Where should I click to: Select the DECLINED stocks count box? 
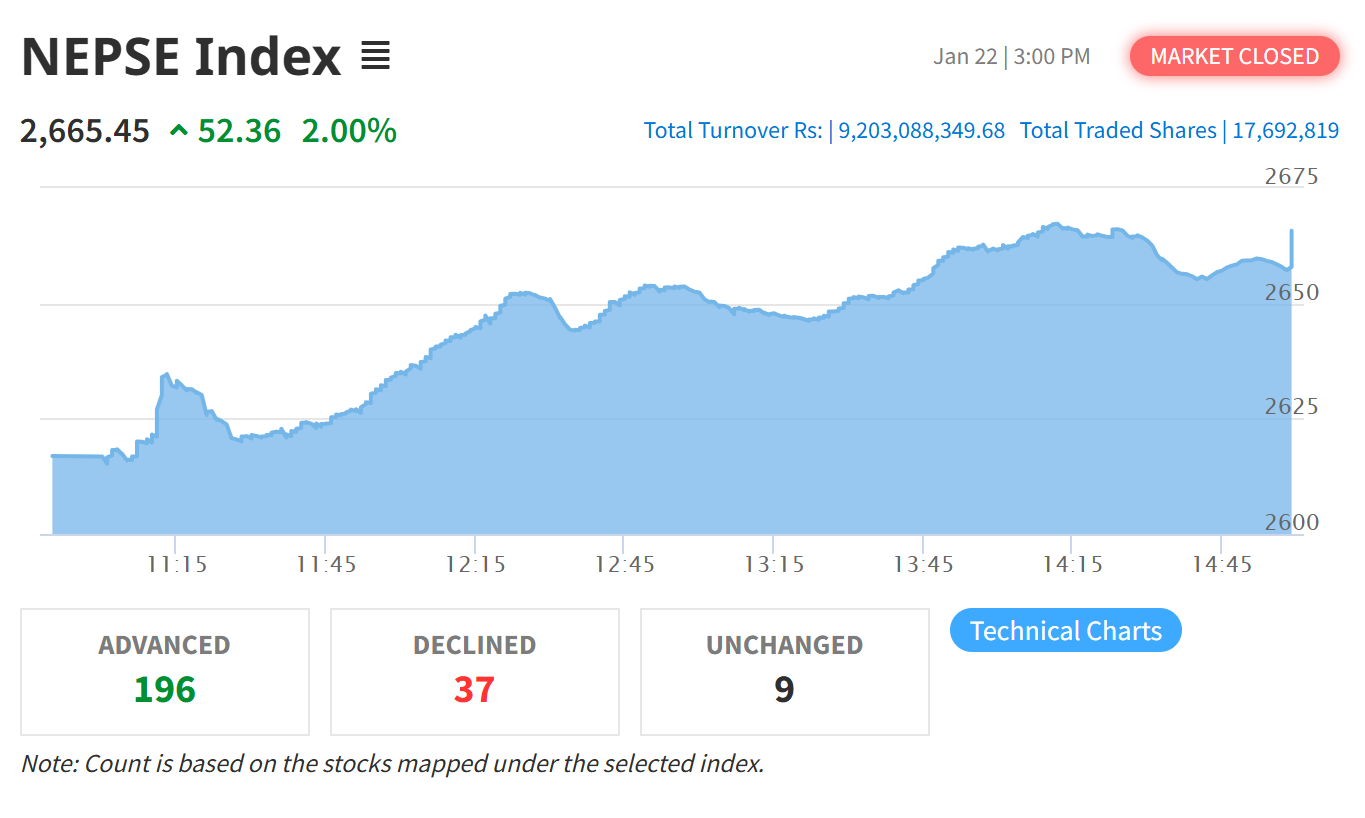point(475,672)
